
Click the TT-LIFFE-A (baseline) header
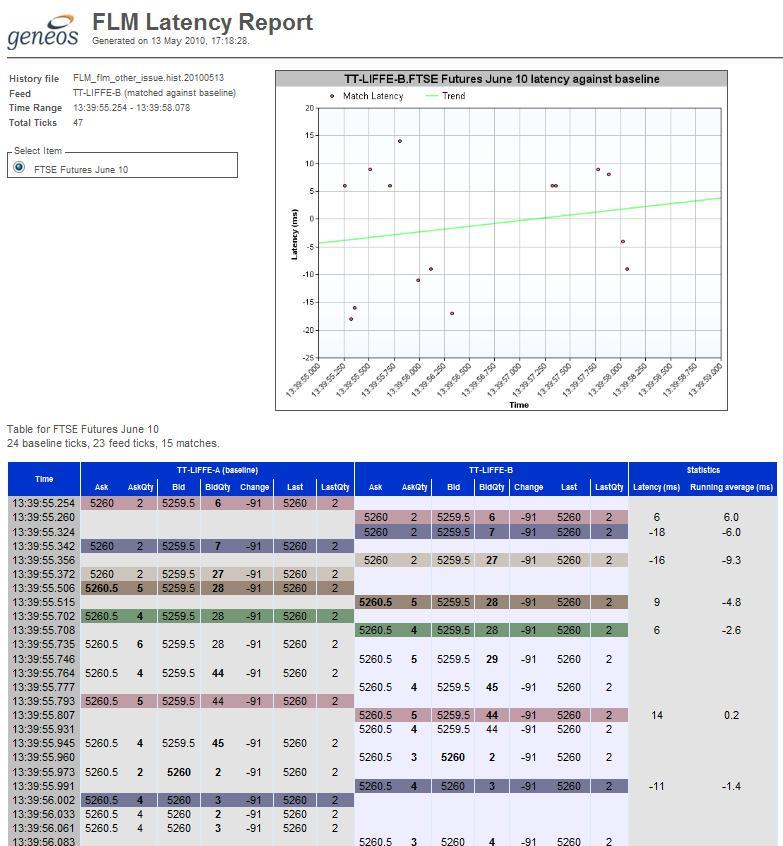coord(217,470)
